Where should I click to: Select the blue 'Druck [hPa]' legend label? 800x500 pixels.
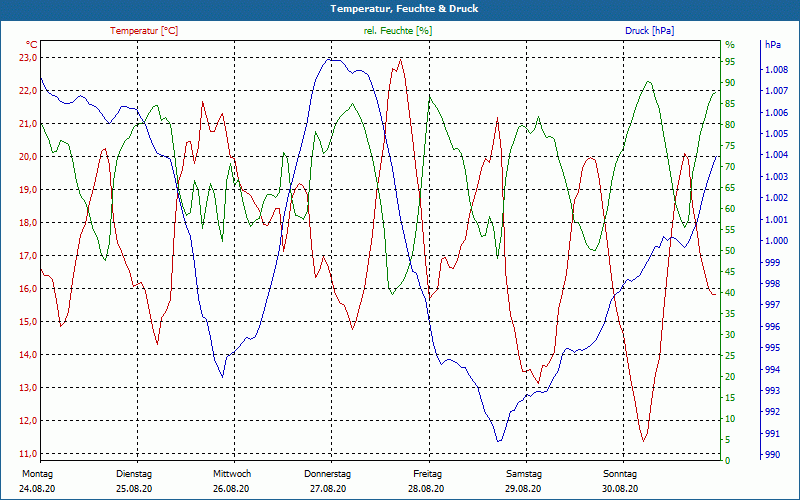coord(649,31)
